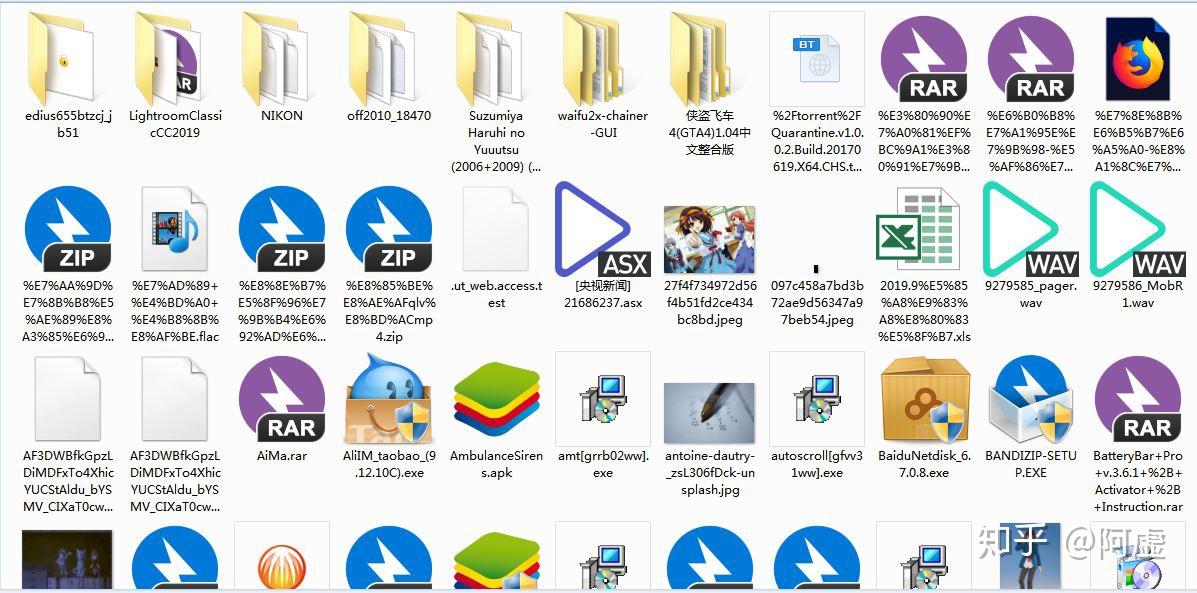Click the file name 9279586_MobR1.wav

pos(1137,294)
